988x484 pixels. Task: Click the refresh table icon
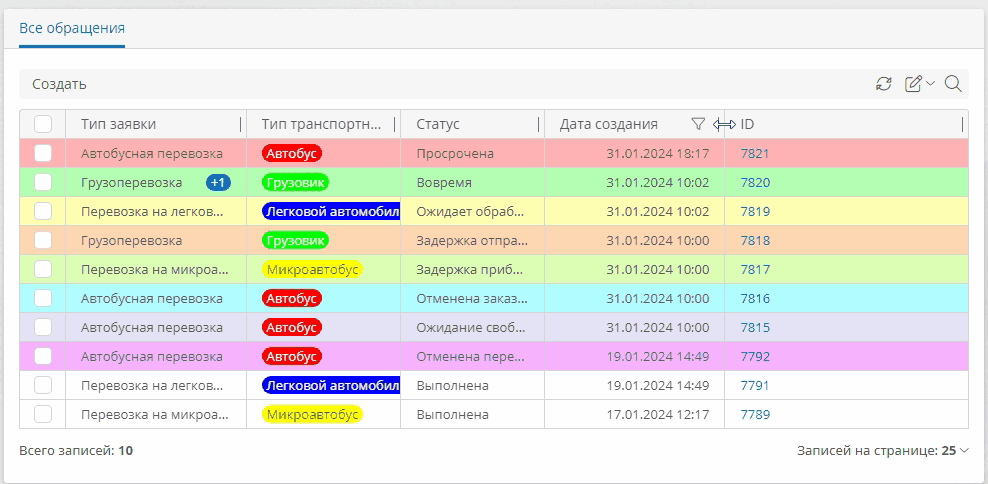point(883,84)
